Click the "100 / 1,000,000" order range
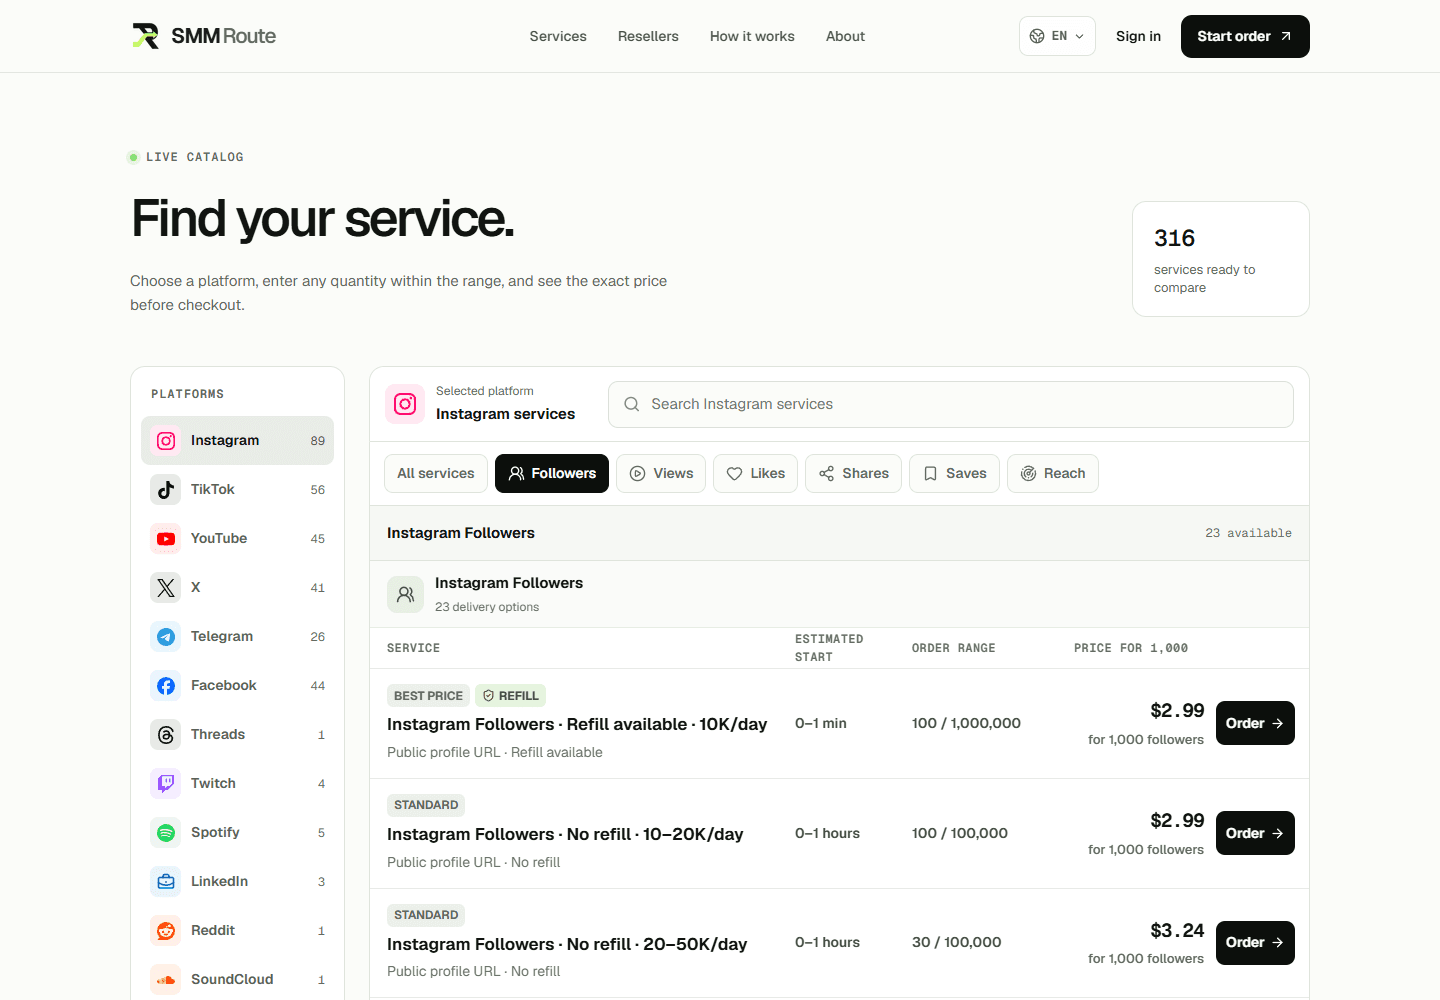 966,723
